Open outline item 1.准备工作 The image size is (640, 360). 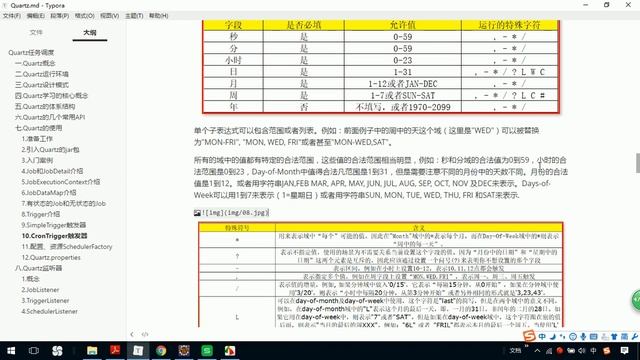coord(37,139)
